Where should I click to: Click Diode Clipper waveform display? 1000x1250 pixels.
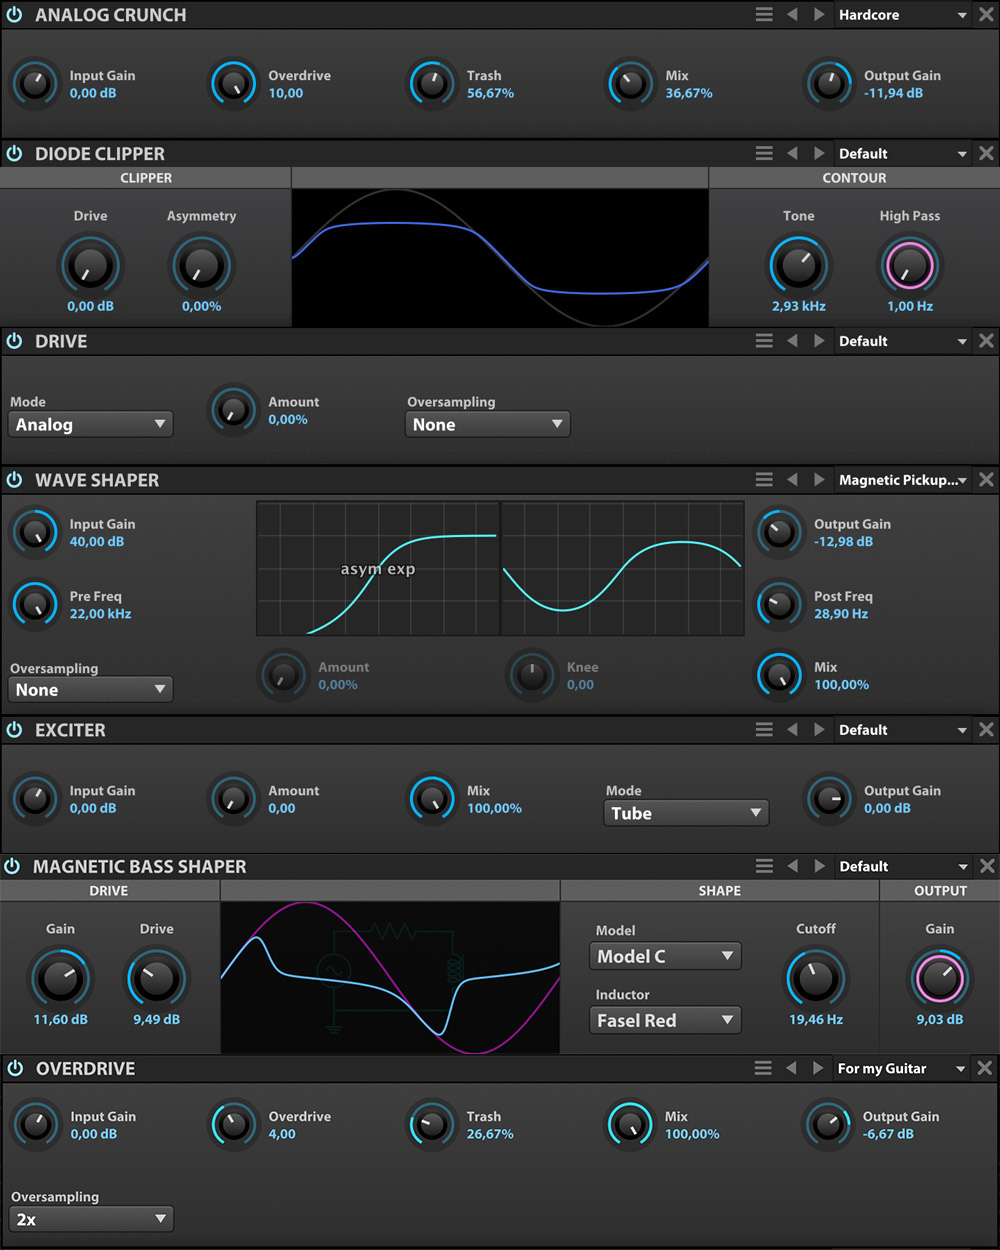(500, 257)
